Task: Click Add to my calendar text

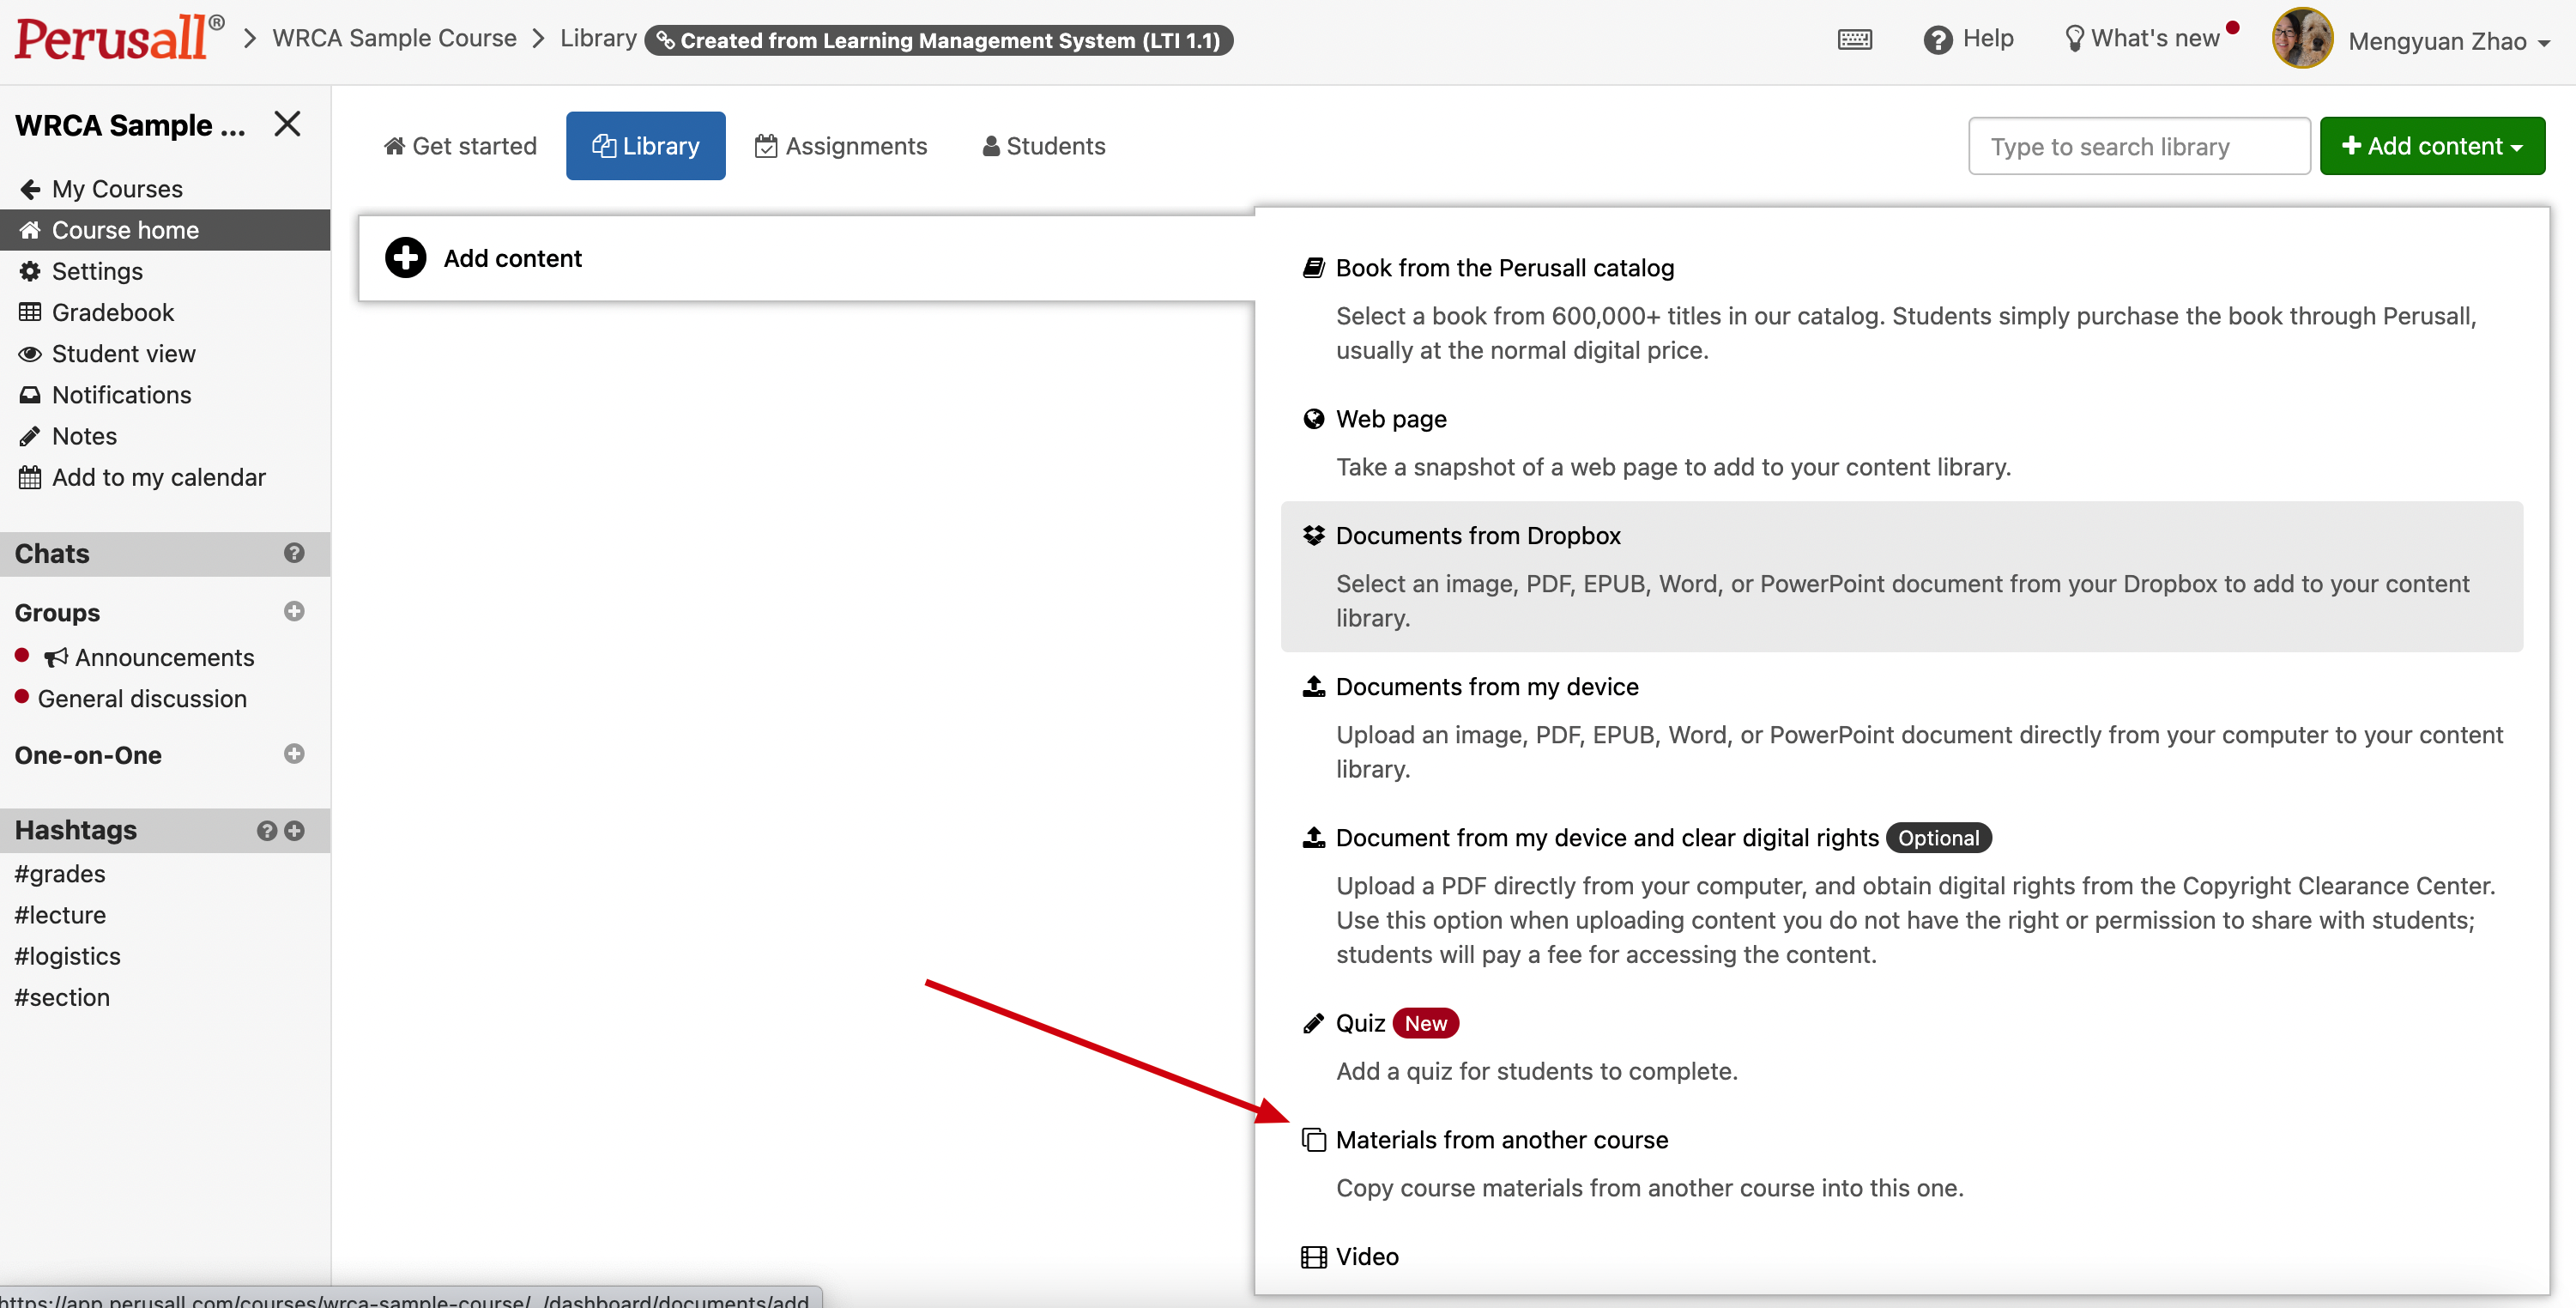Action: (x=159, y=477)
